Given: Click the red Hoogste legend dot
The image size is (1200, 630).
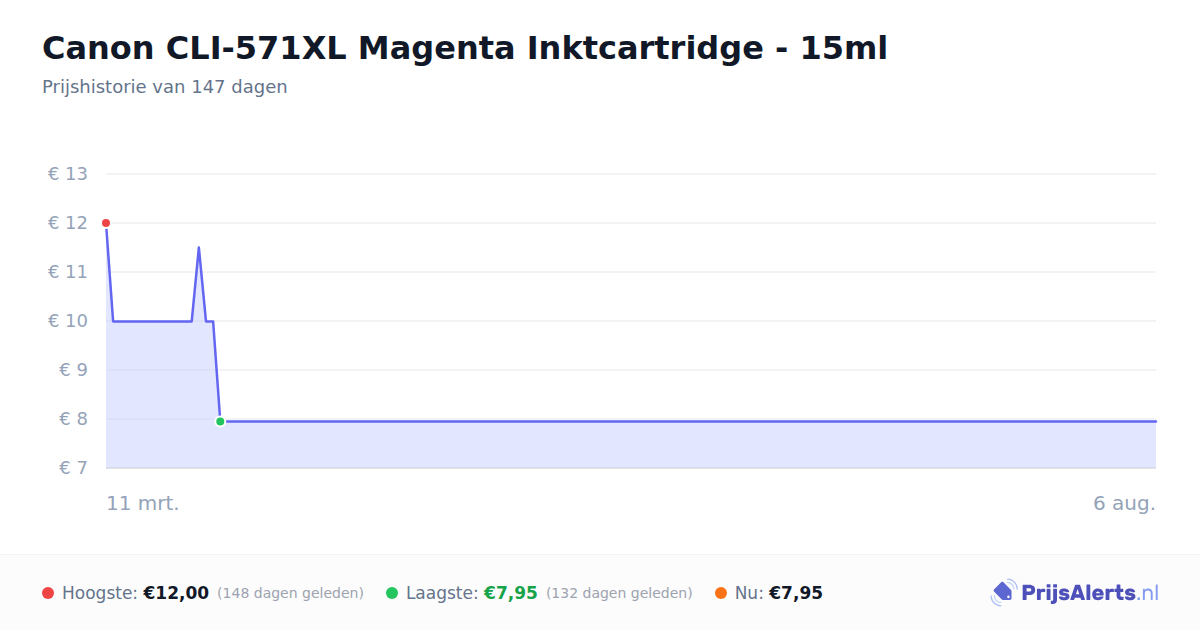Looking at the screenshot, I should point(48,593).
